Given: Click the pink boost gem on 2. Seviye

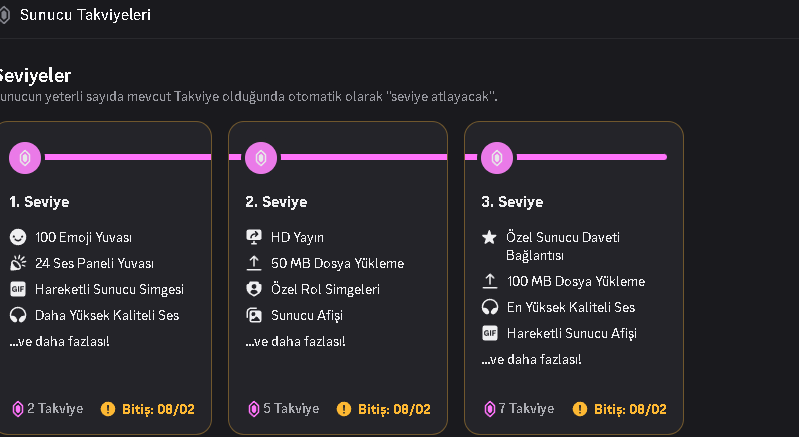Looking at the screenshot, I should pos(261,158).
